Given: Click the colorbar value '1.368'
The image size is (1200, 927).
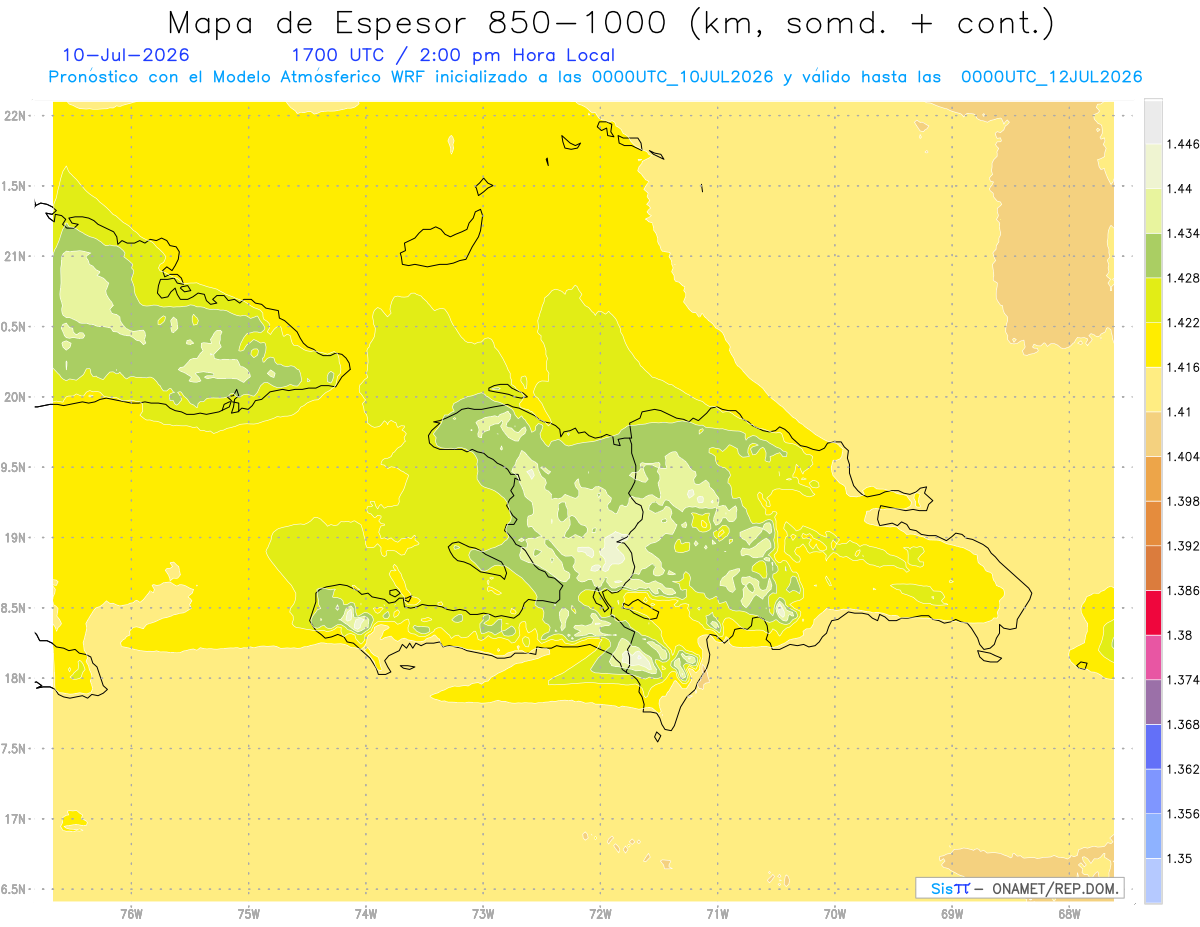Looking at the screenshot, I should tap(1183, 725).
